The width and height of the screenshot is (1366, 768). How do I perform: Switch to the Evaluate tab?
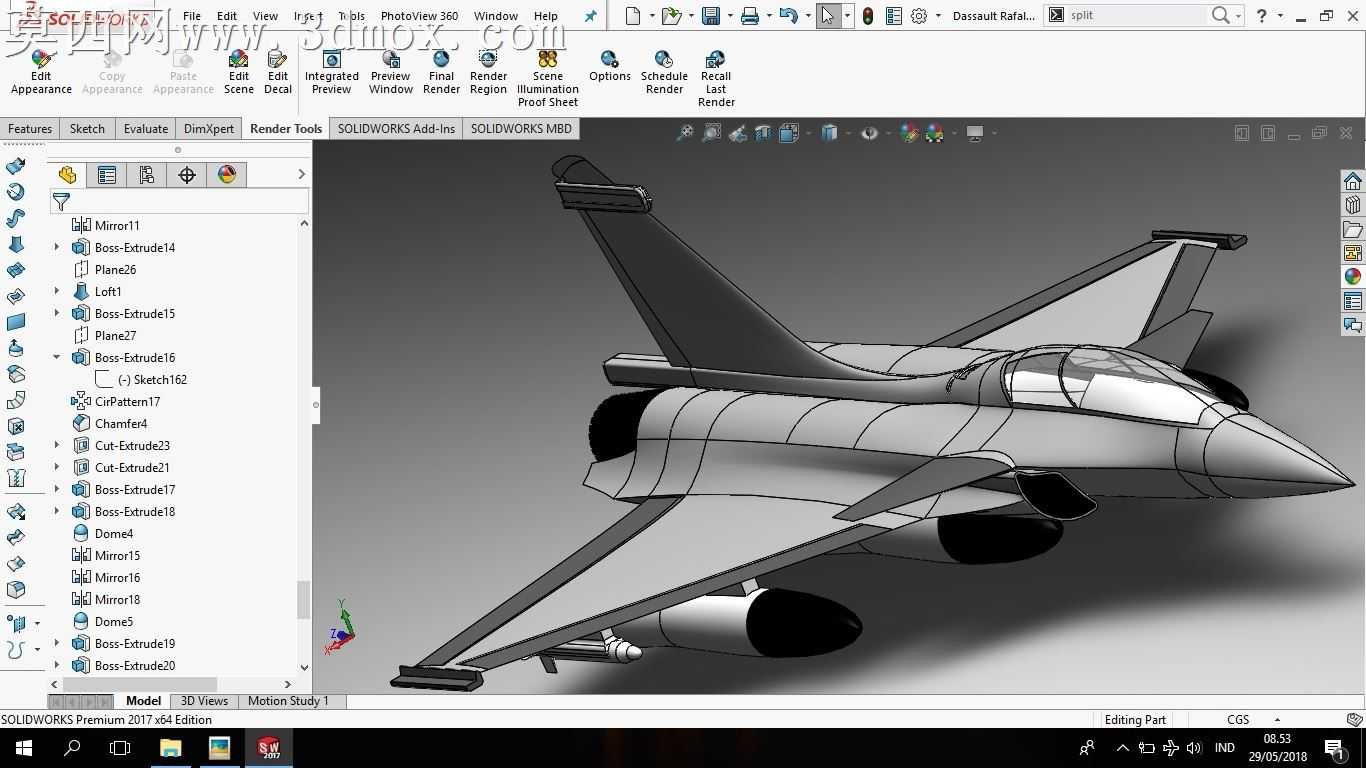145,129
